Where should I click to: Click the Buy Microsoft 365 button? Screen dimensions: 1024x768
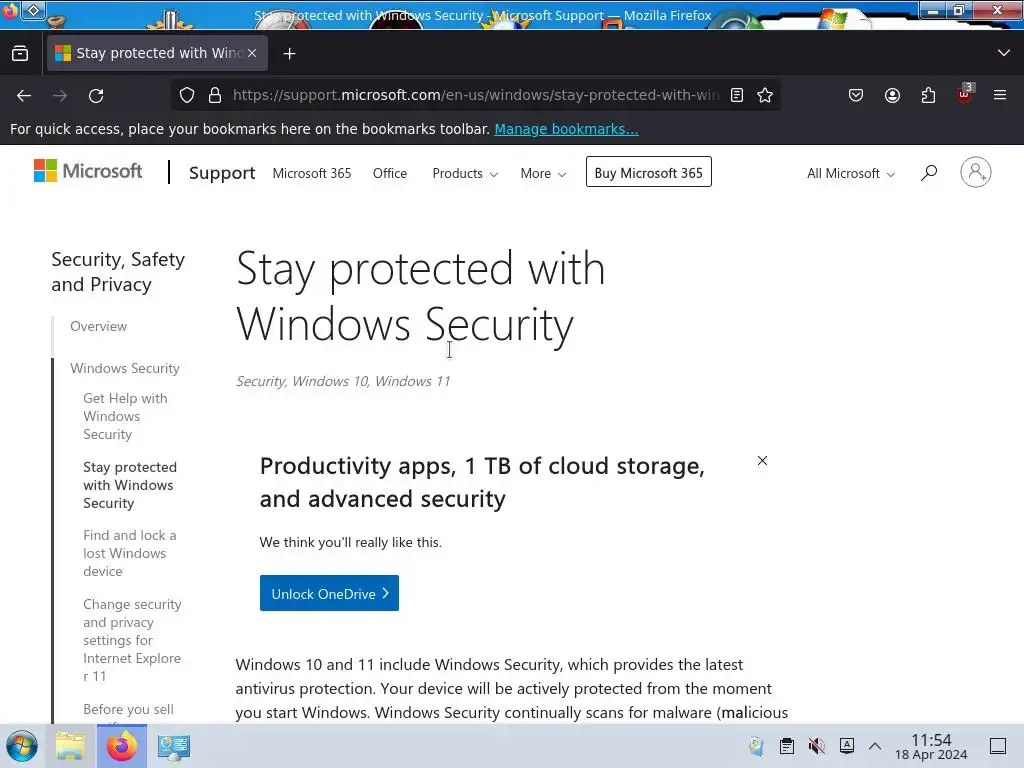648,172
